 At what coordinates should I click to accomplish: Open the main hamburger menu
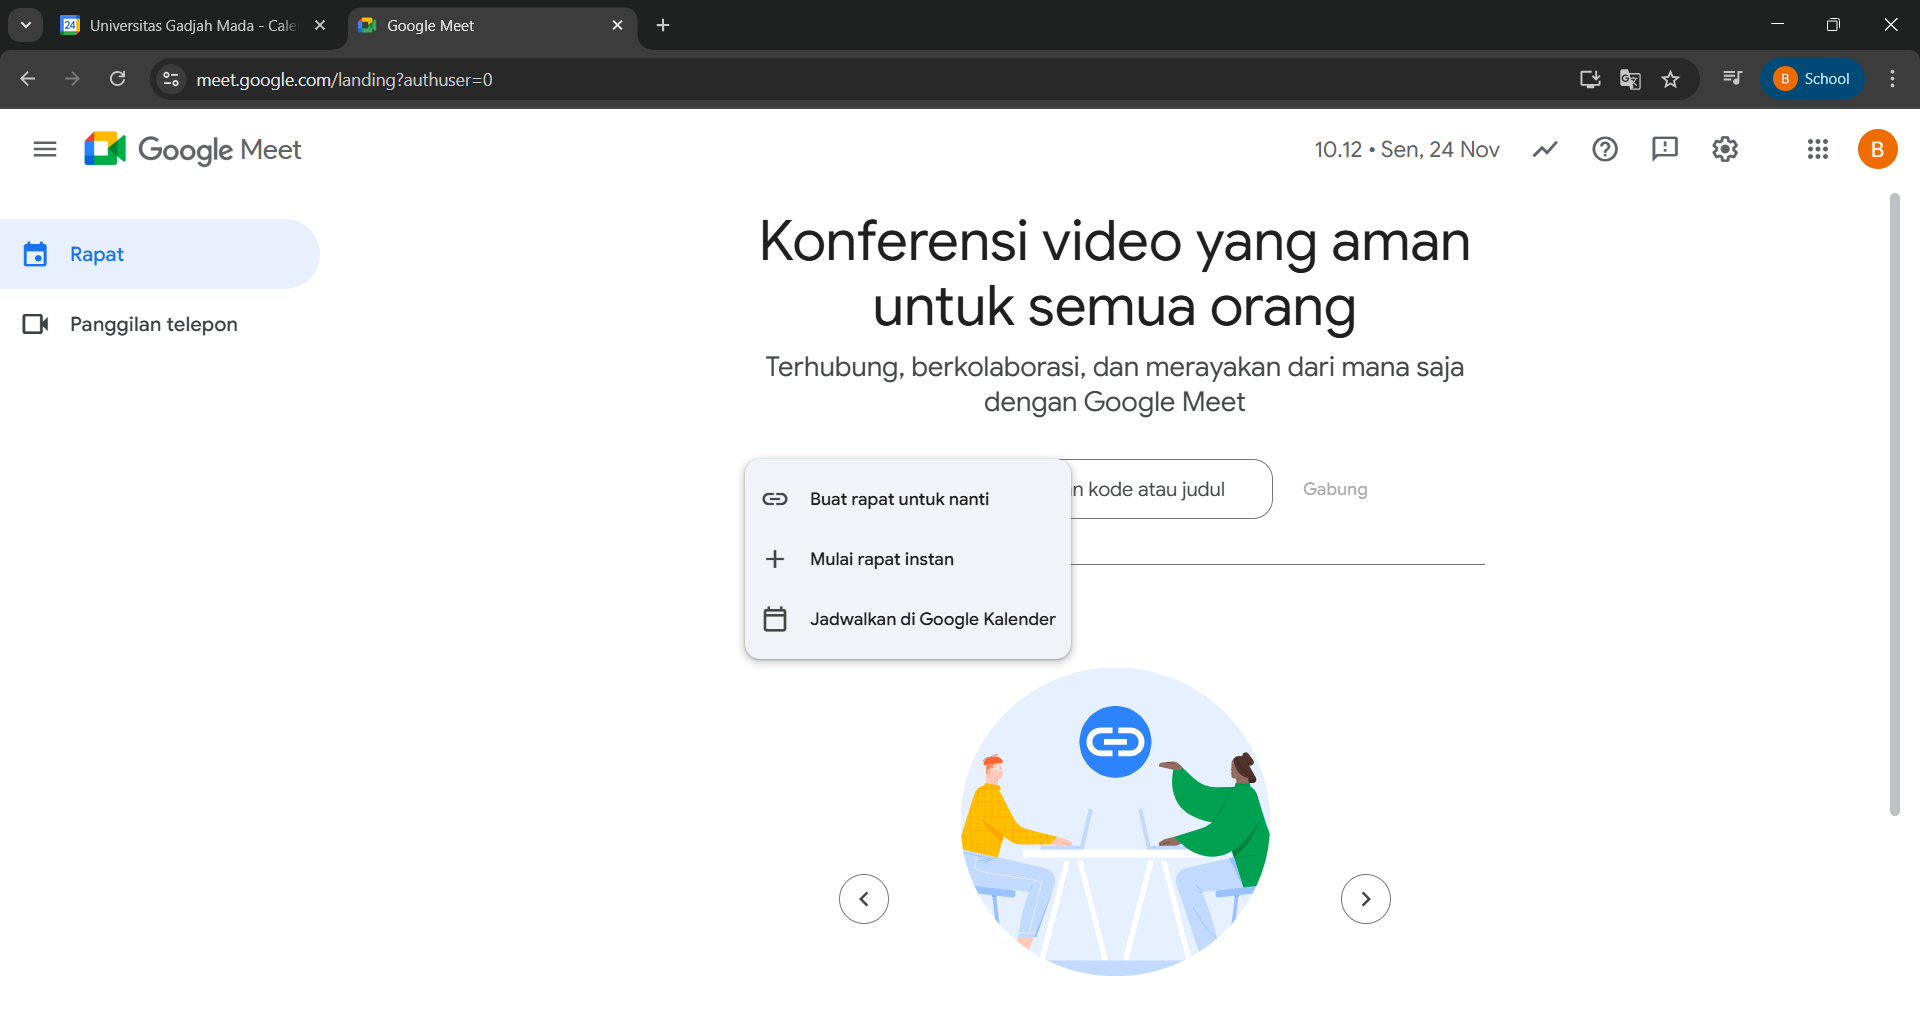point(45,150)
